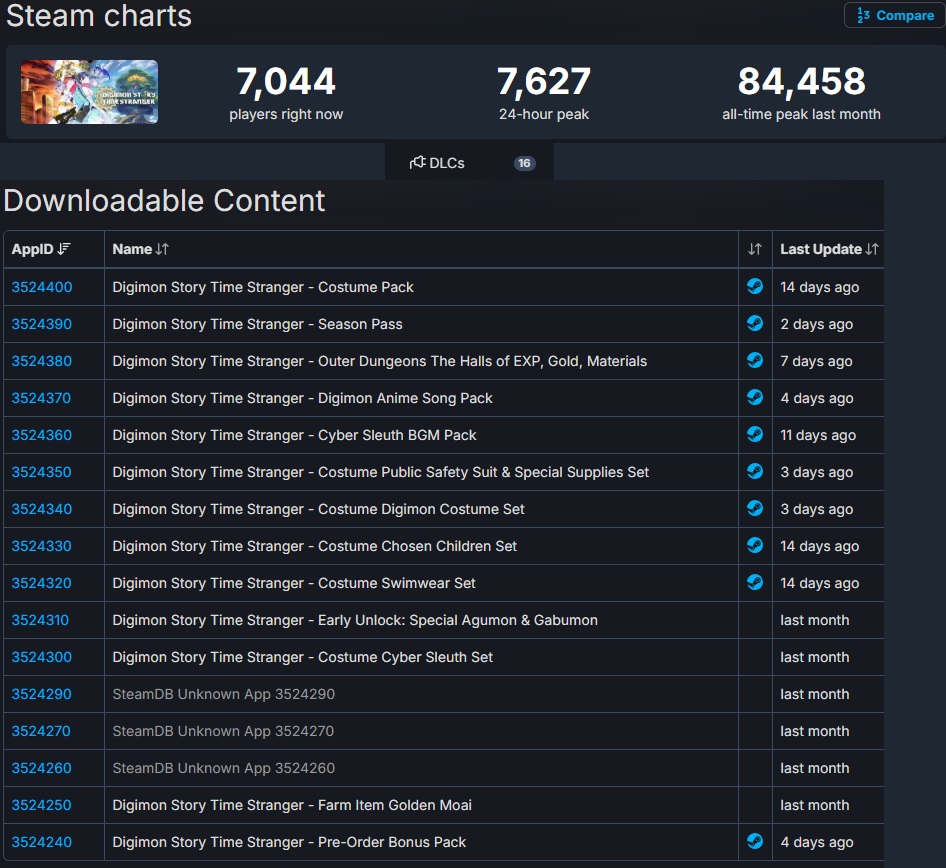Click Steam icon for Chosen Children Set
The height and width of the screenshot is (868, 946).
click(x=755, y=545)
